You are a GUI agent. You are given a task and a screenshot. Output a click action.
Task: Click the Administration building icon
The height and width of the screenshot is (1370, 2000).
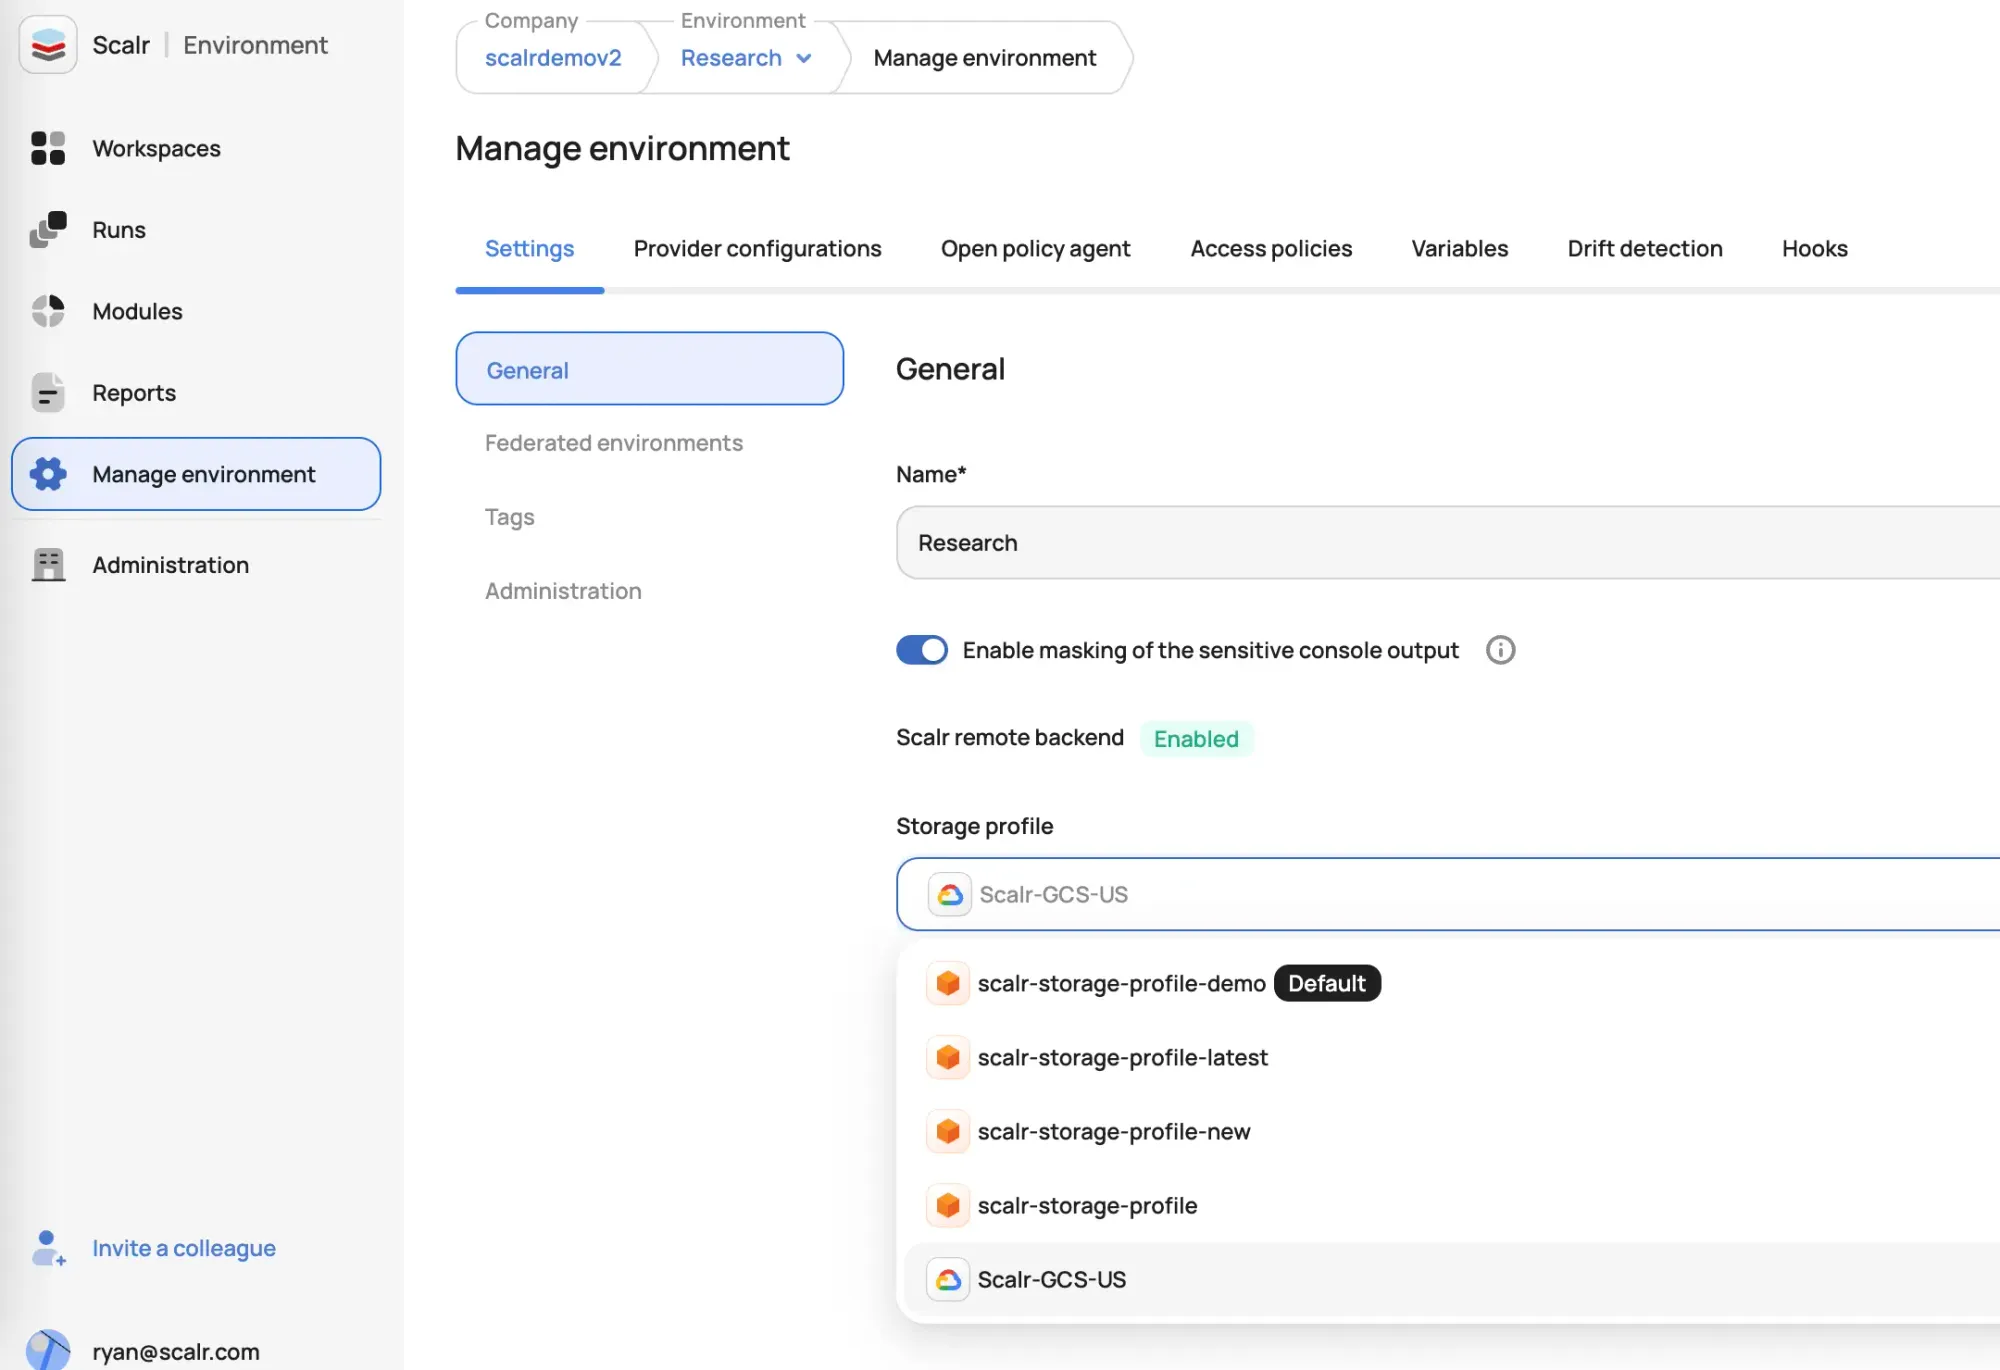coord(48,565)
